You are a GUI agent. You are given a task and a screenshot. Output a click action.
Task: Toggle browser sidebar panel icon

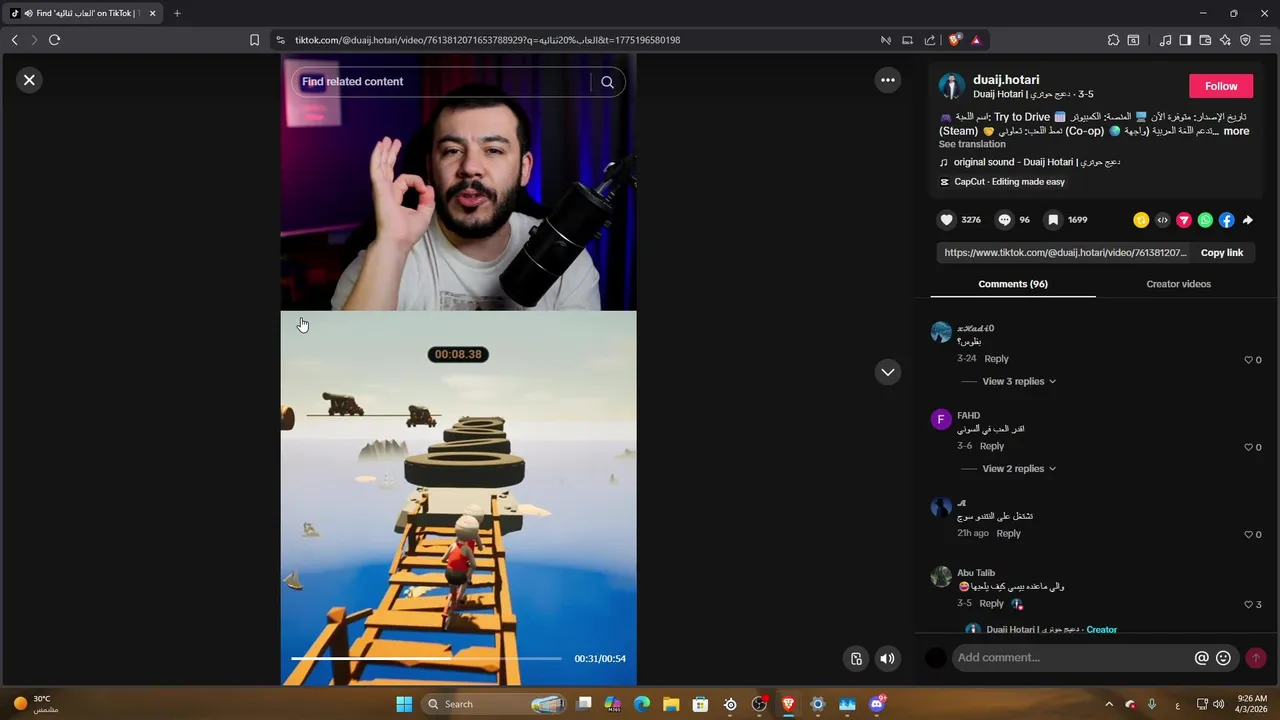coord(1185,40)
